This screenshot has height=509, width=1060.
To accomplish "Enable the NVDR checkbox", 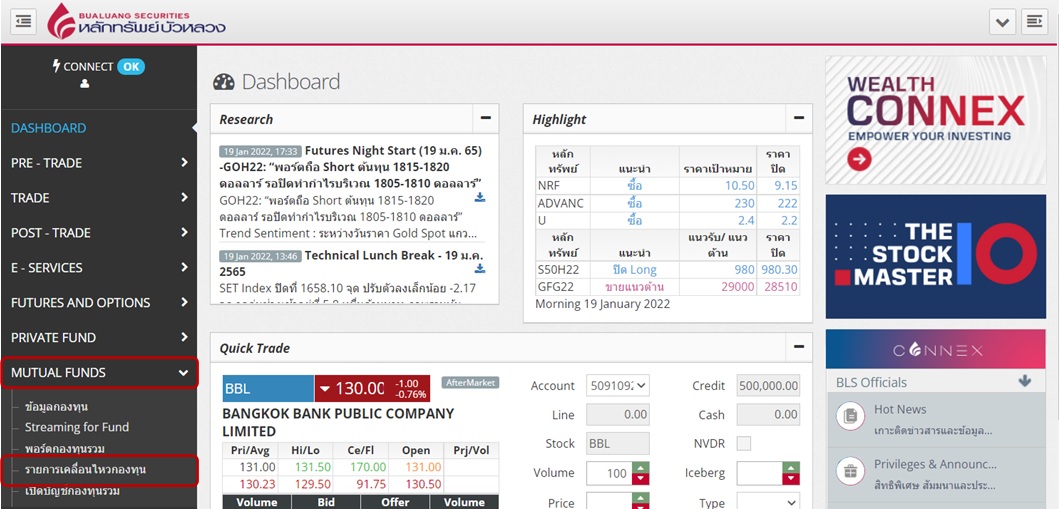I will tap(743, 443).
